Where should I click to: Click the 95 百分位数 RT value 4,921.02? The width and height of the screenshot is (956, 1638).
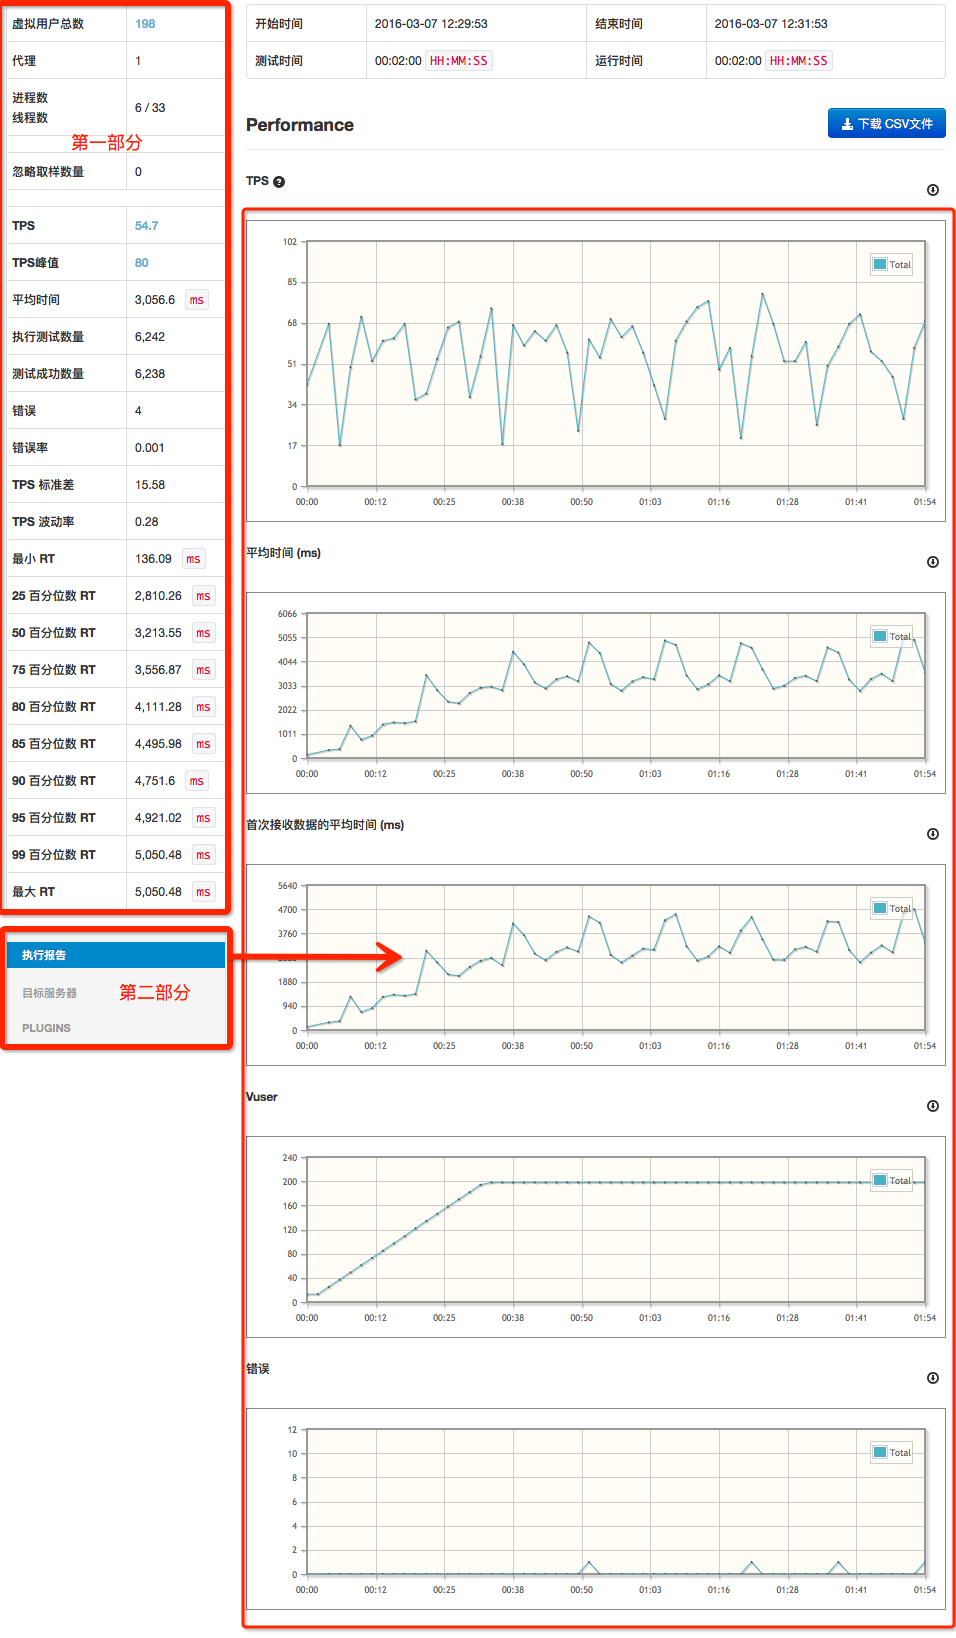click(x=158, y=818)
